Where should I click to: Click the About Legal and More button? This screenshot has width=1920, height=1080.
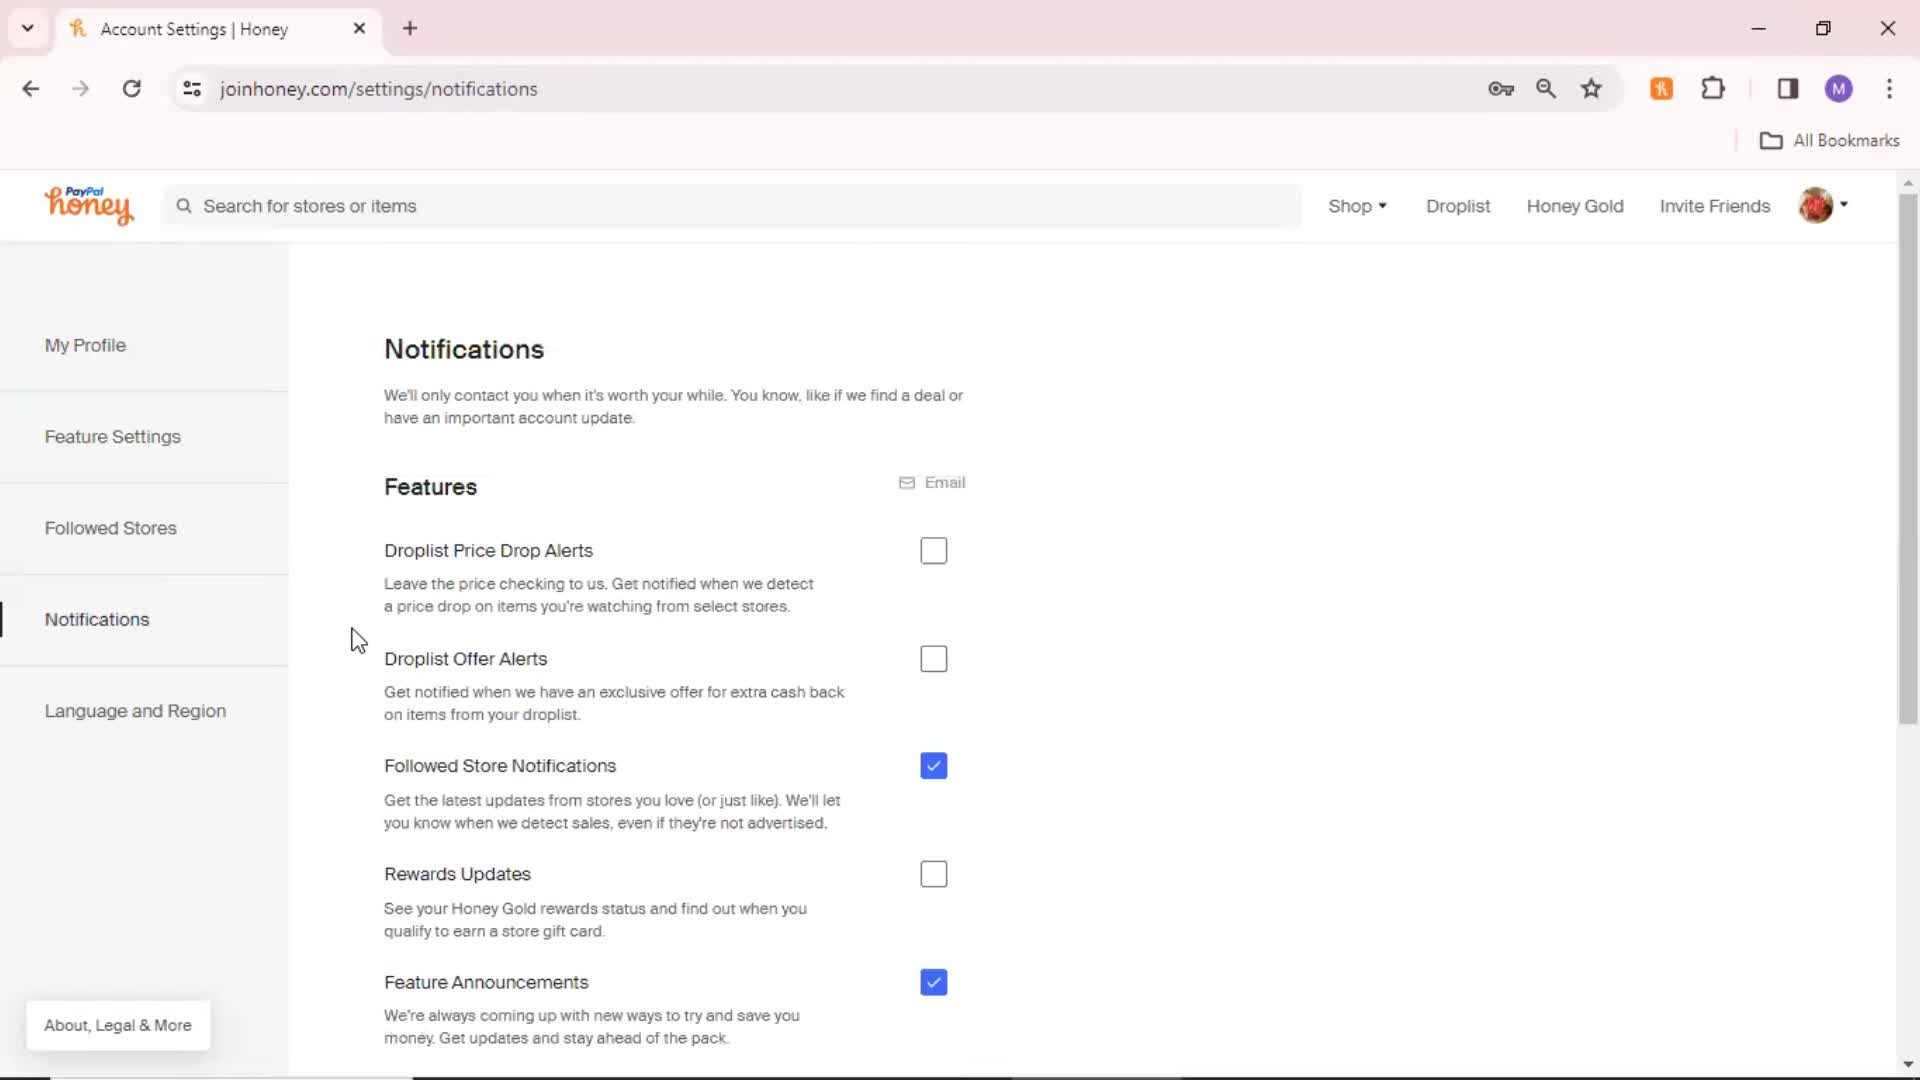117,1025
